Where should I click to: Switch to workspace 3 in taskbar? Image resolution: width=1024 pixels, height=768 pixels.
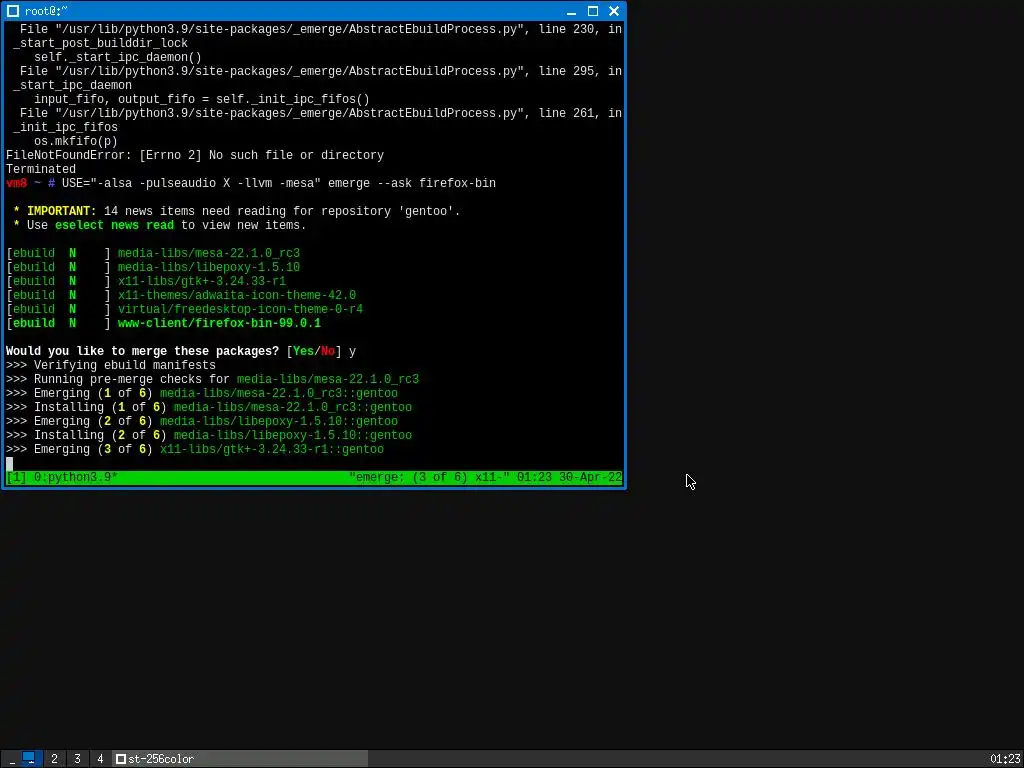coord(77,758)
